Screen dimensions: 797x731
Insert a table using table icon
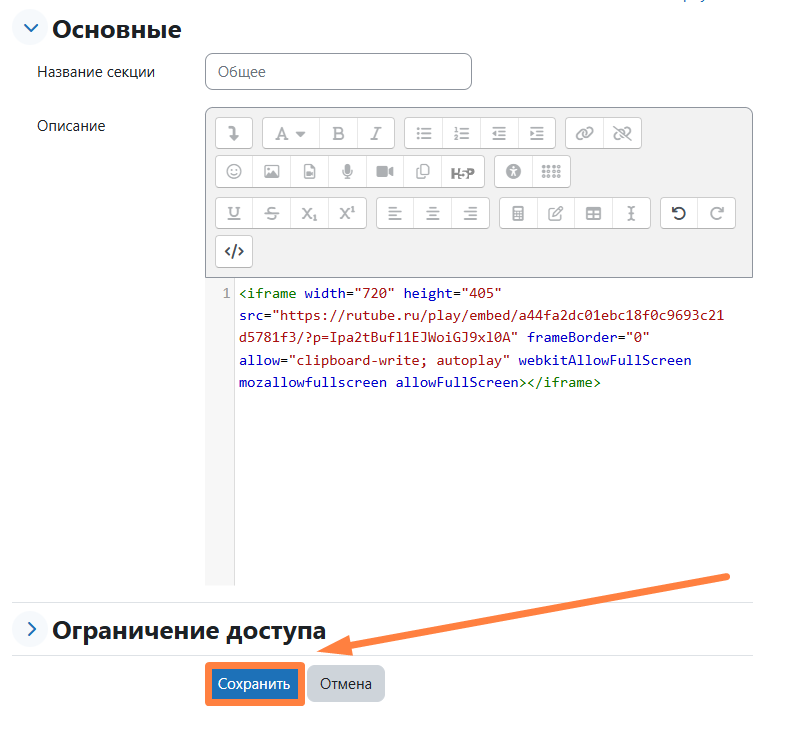click(593, 213)
